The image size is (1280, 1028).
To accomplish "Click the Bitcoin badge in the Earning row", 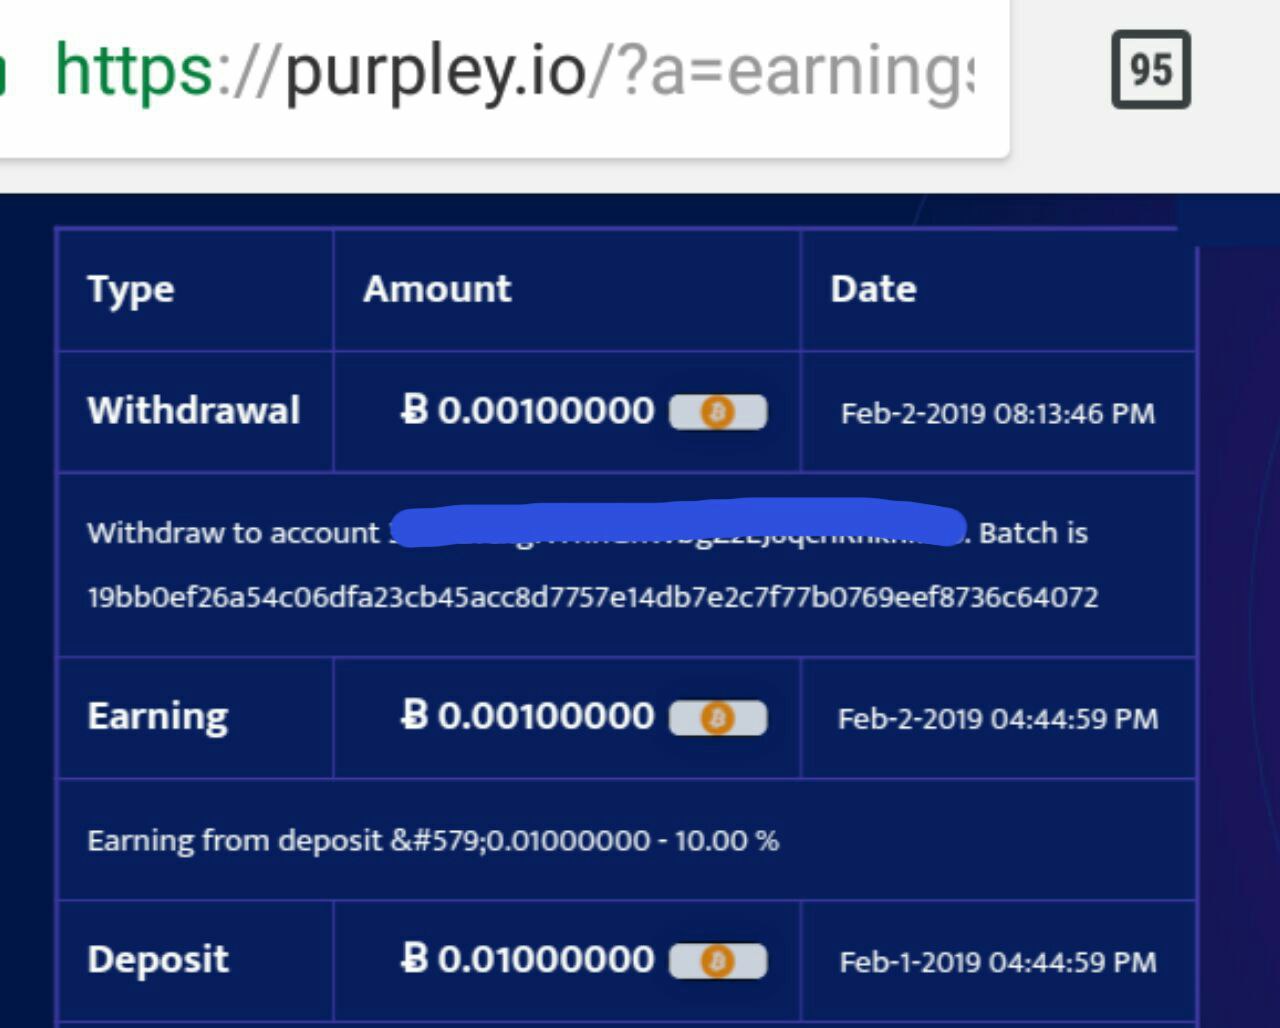I will [717, 718].
